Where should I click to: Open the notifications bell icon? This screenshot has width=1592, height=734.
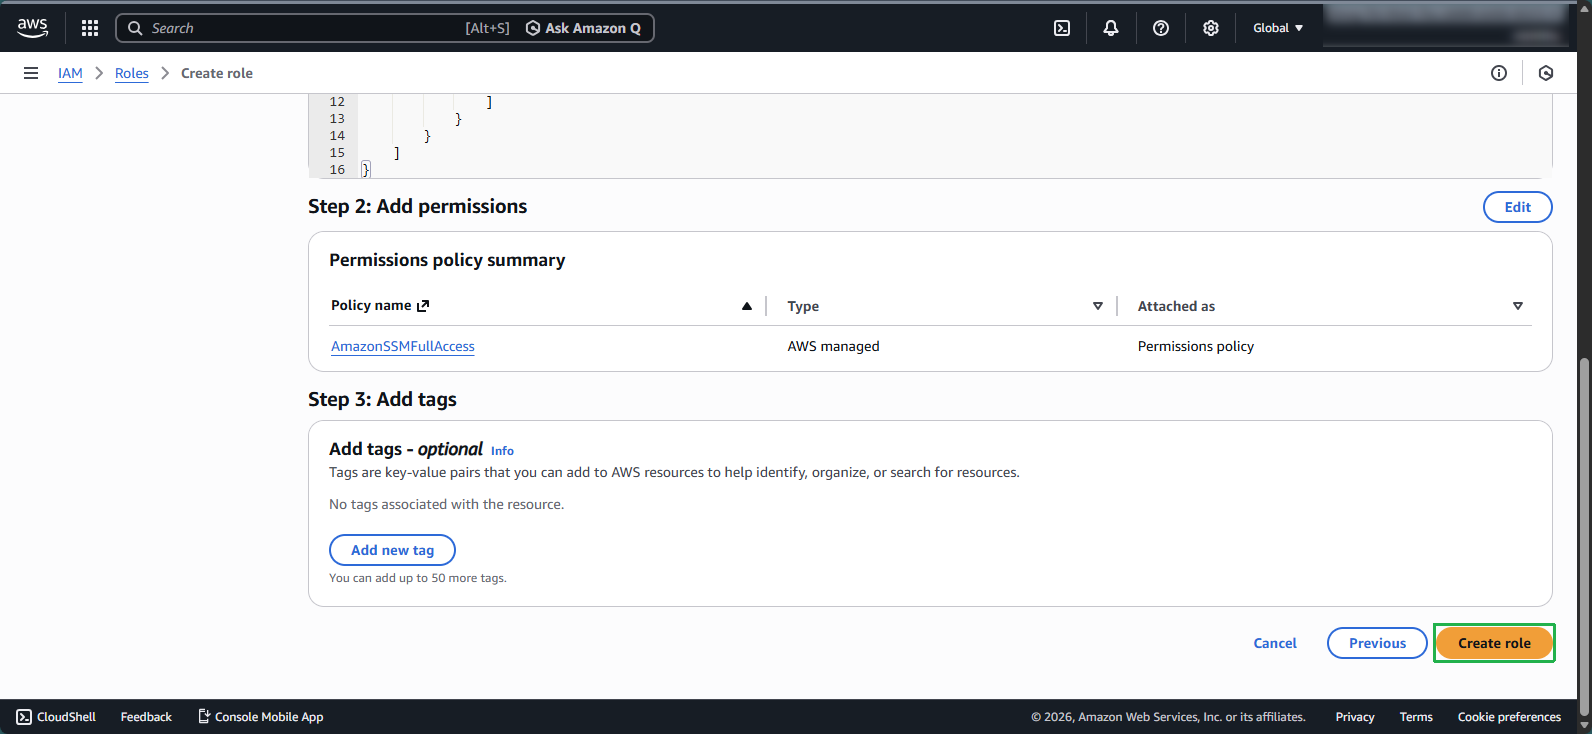pyautogui.click(x=1111, y=28)
